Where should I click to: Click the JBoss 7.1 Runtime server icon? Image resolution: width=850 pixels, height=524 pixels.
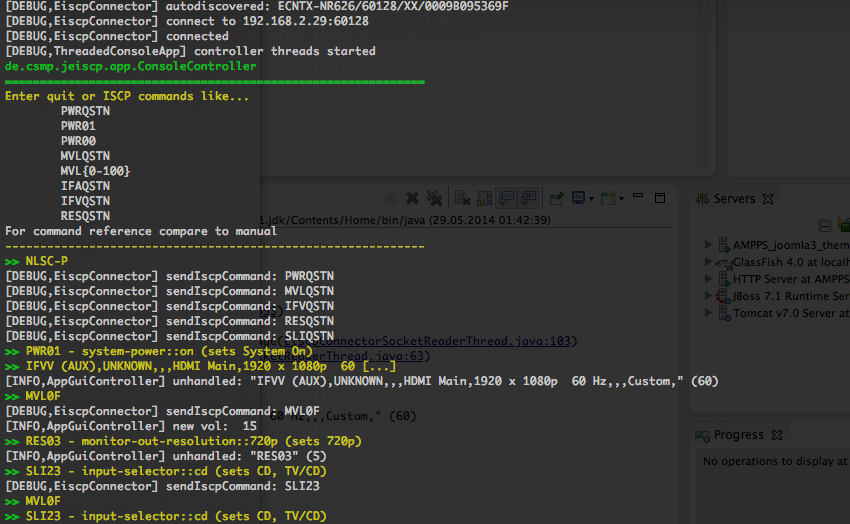coord(723,296)
